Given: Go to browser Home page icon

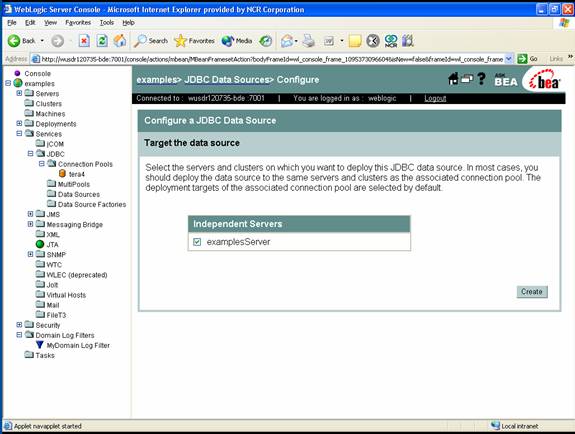Looking at the screenshot, I should click(x=120, y=41).
